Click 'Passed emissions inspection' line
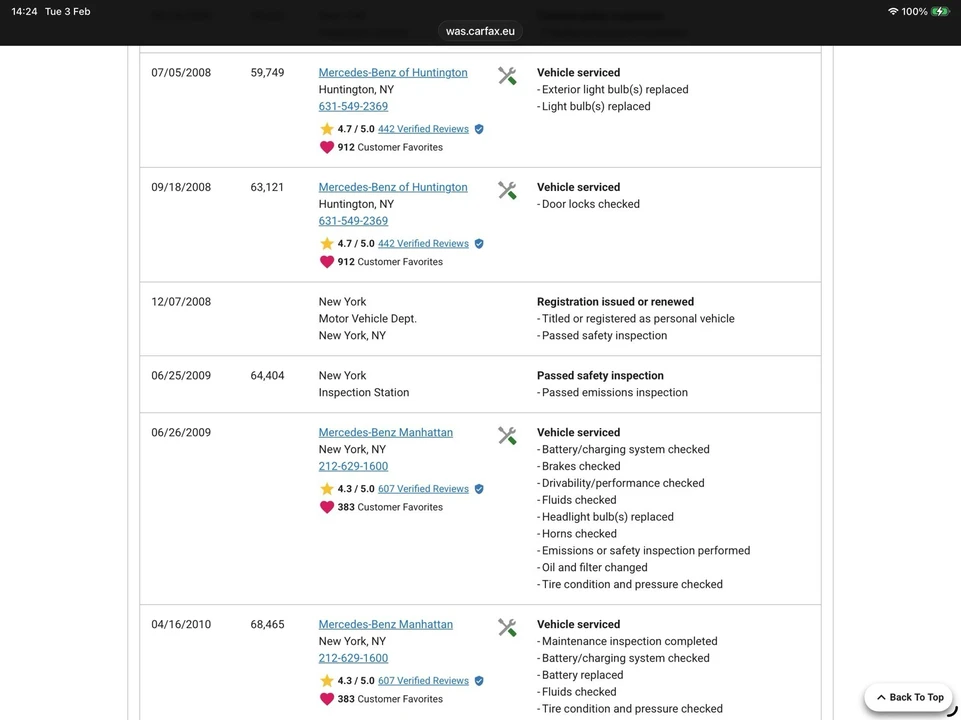The width and height of the screenshot is (961, 720). click(612, 392)
